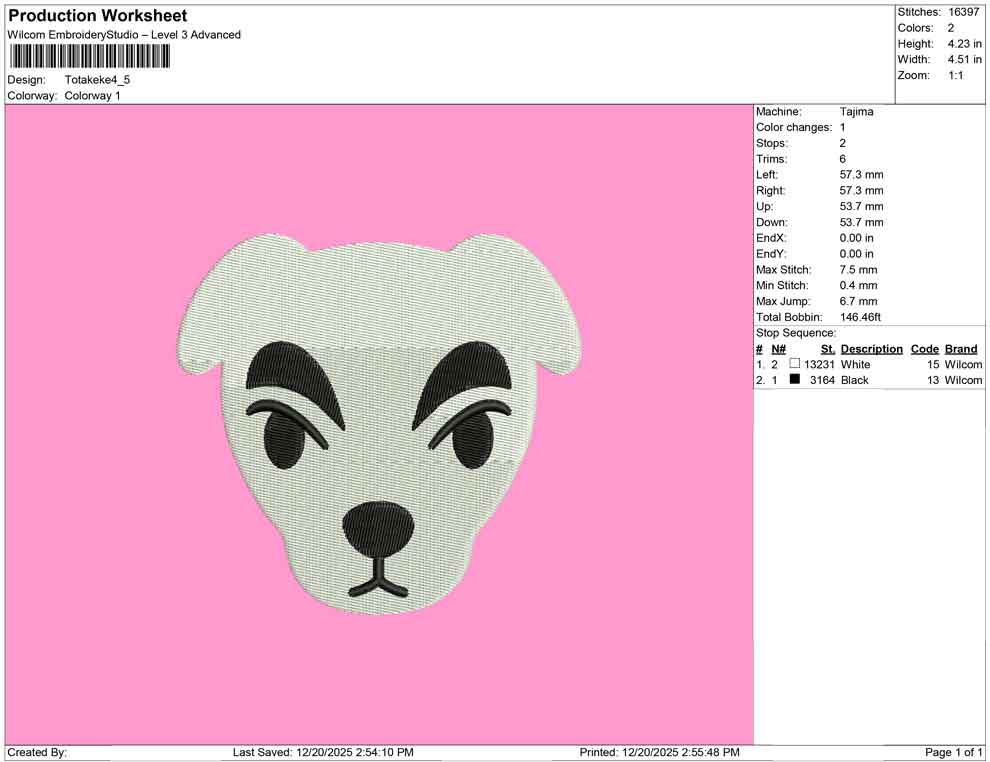This screenshot has height=762, width=990.
Task: Select the white thread stitch count '13231'
Action: coord(820,364)
